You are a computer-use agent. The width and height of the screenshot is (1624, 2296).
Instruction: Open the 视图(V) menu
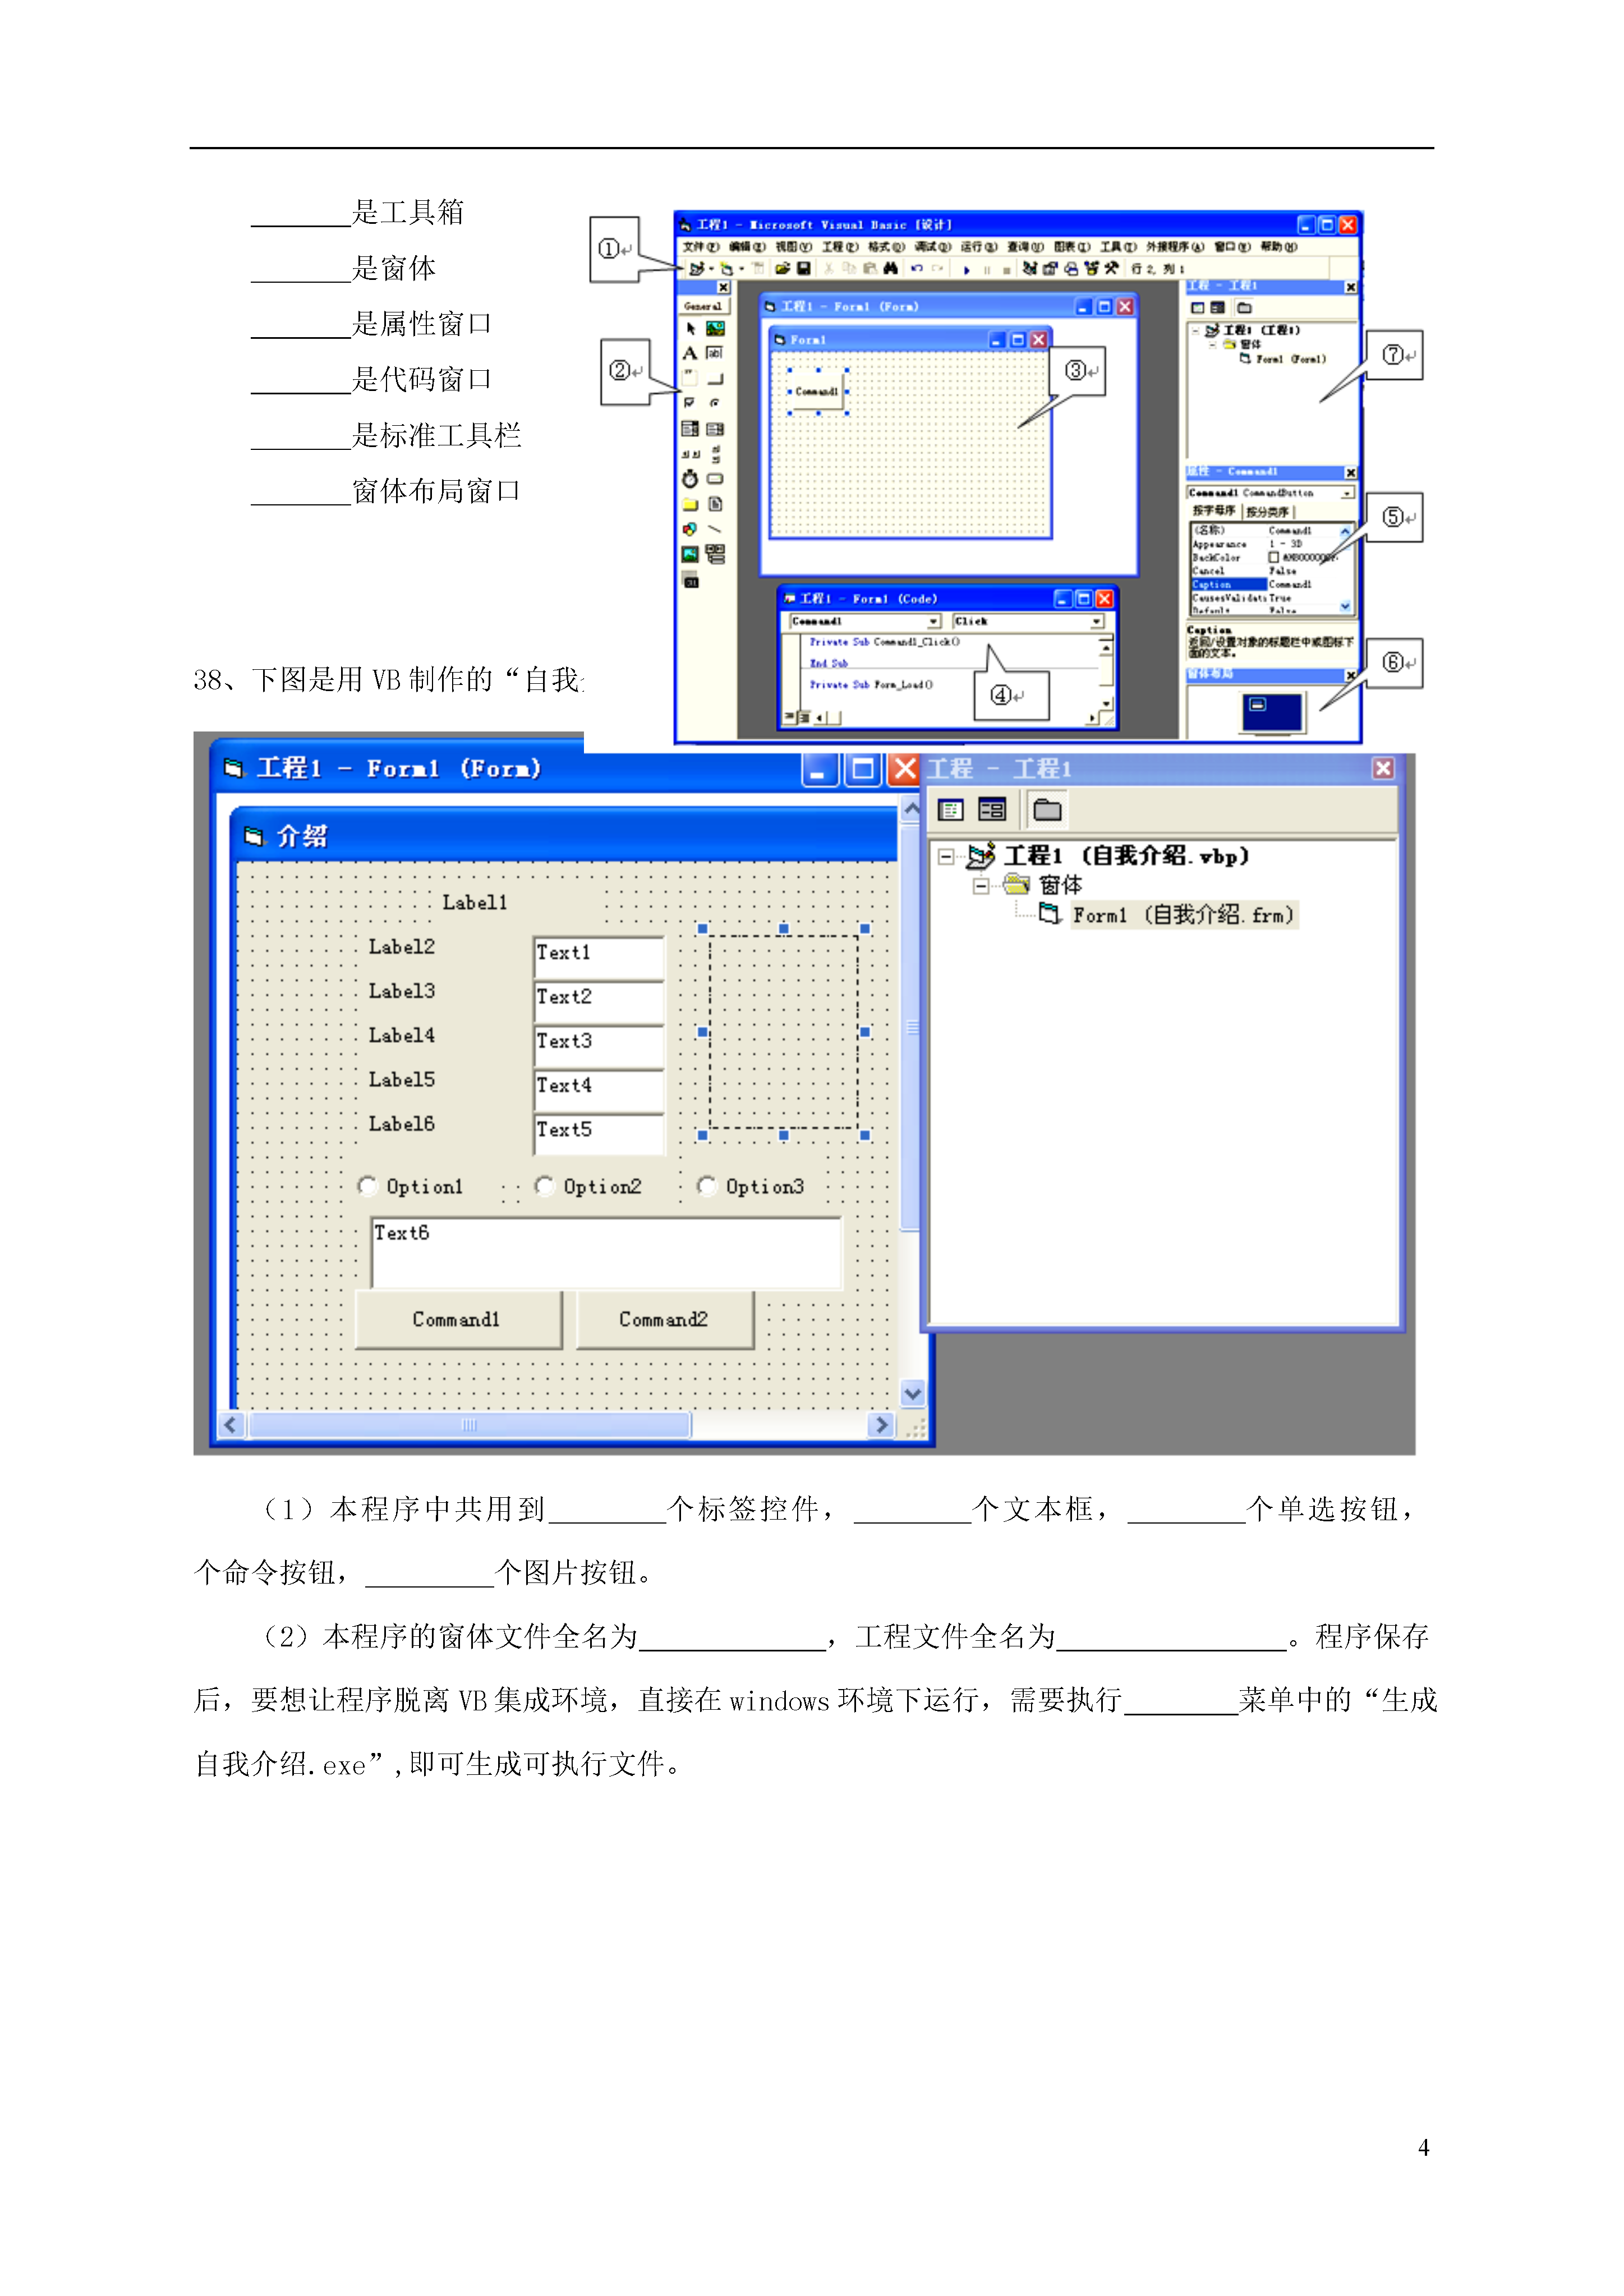coord(794,247)
